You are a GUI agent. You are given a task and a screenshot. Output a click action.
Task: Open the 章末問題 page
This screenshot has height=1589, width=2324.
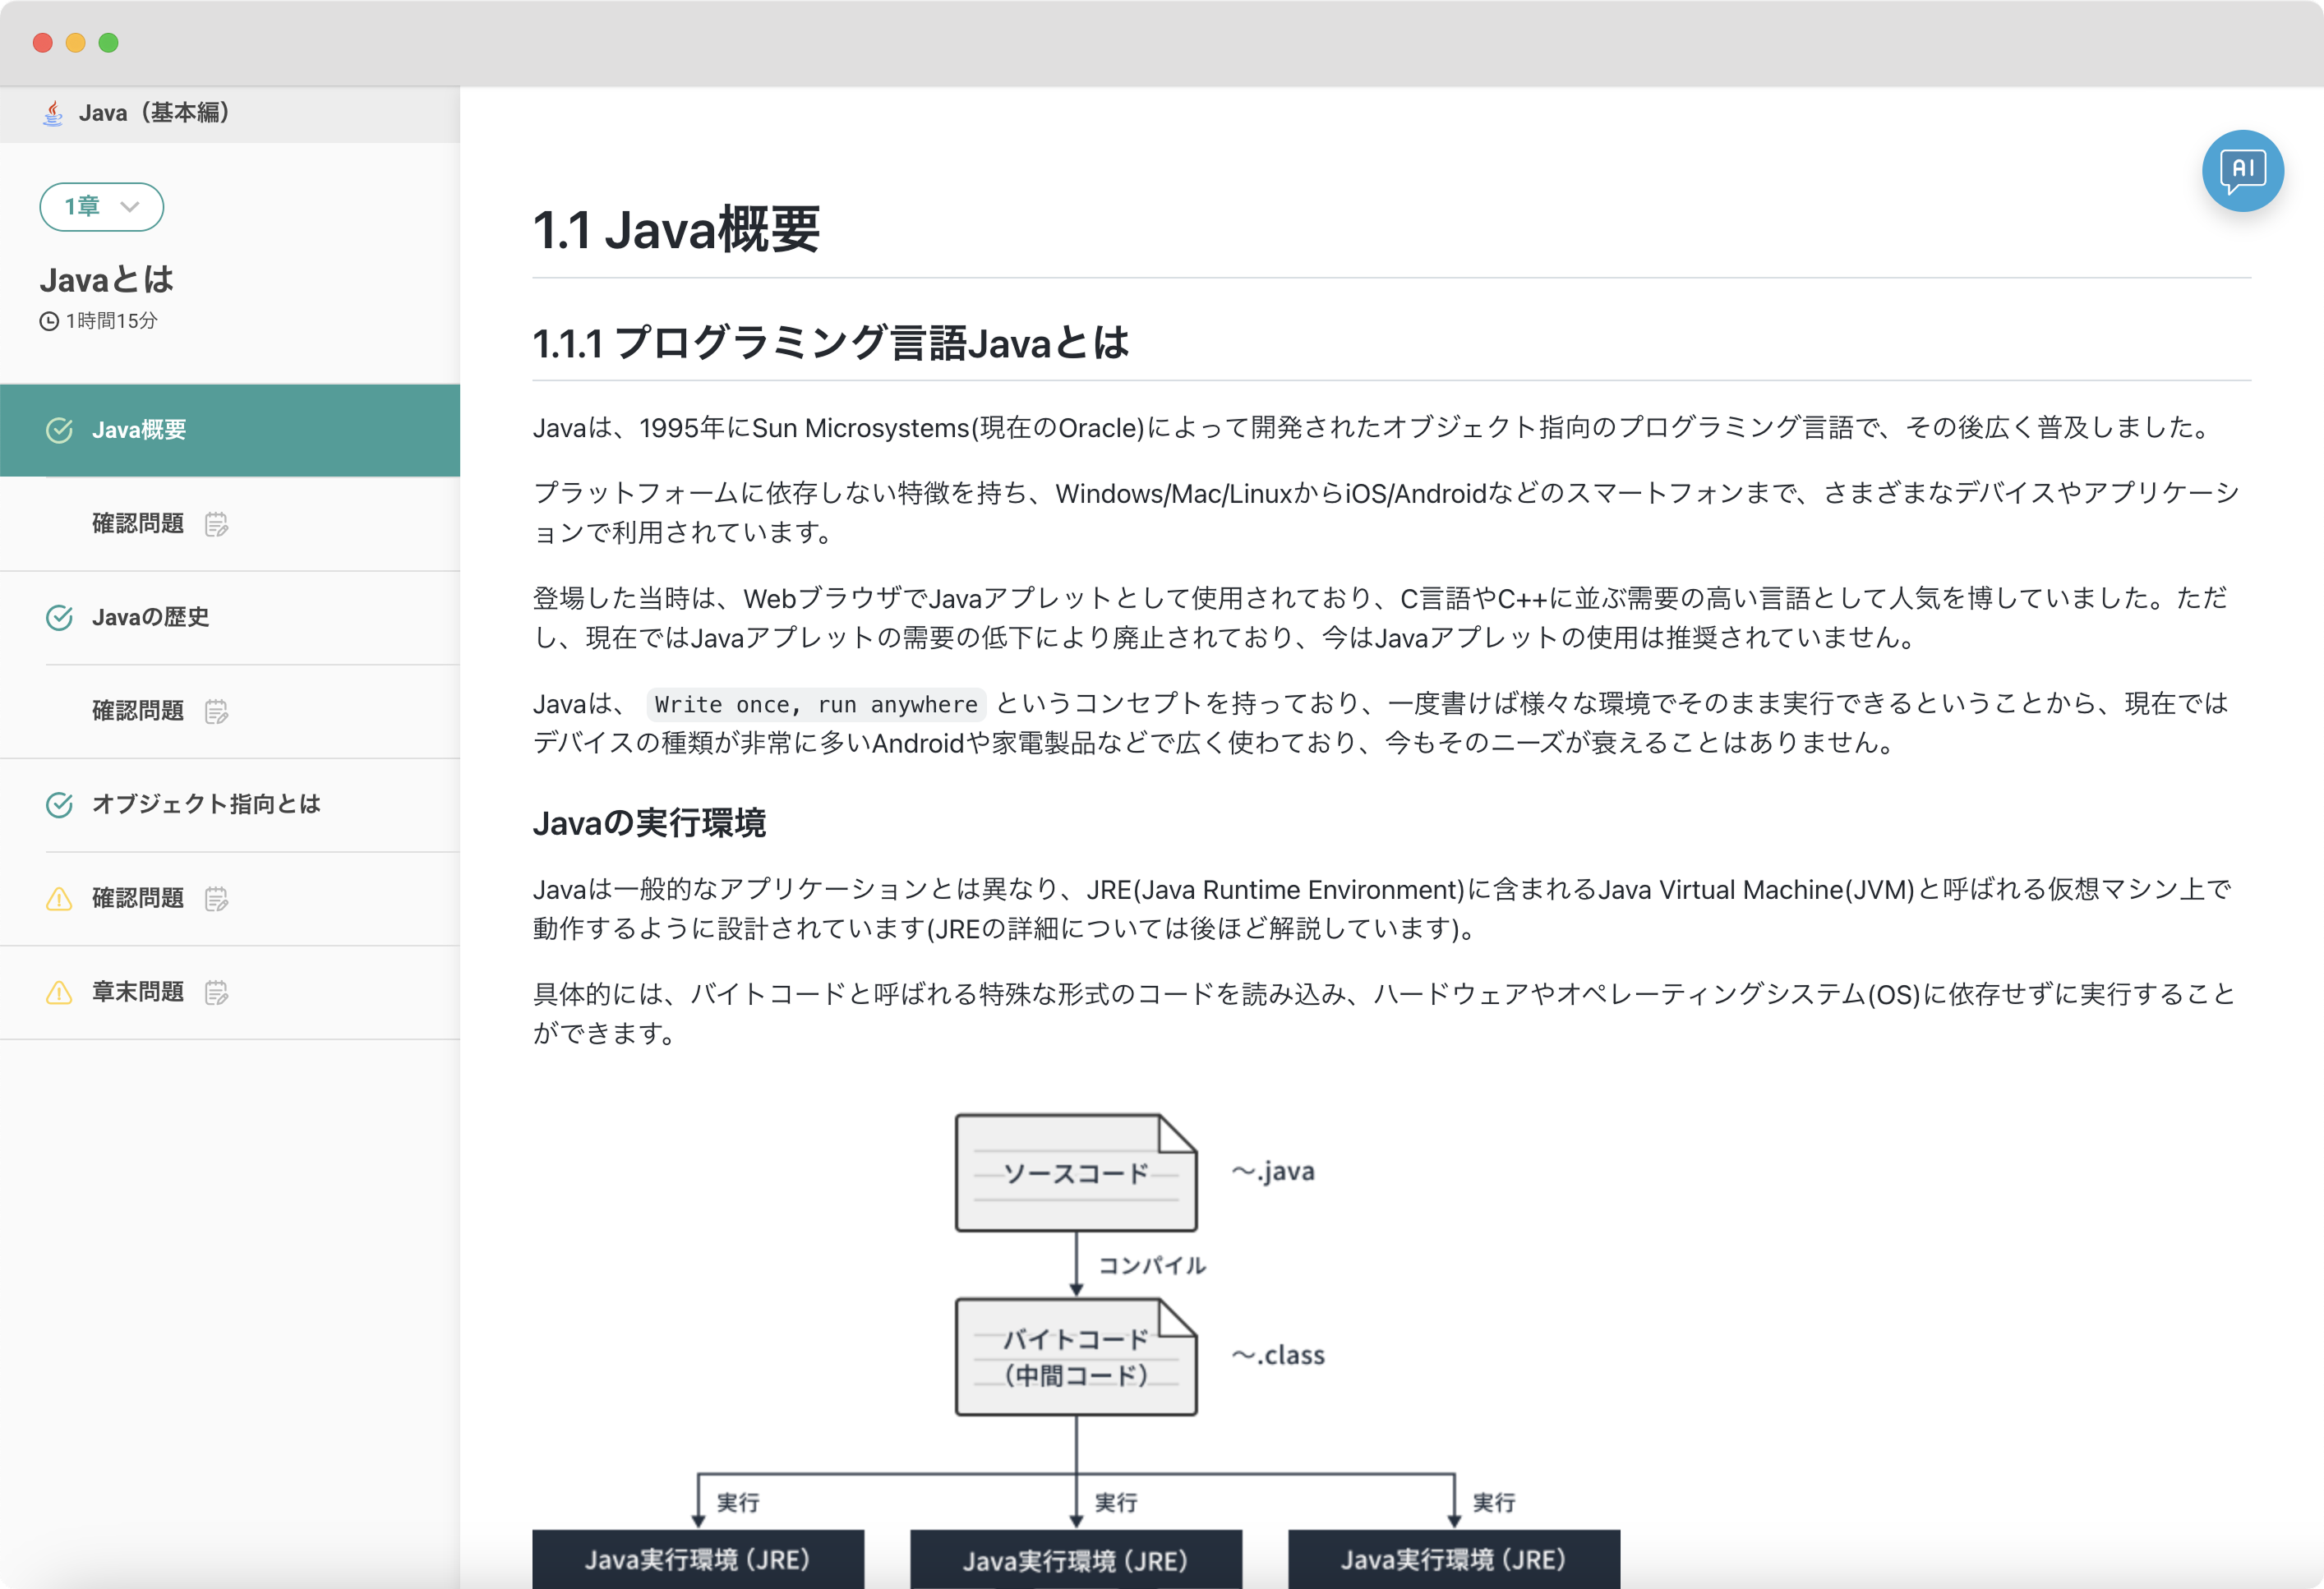pyautogui.click(x=137, y=991)
